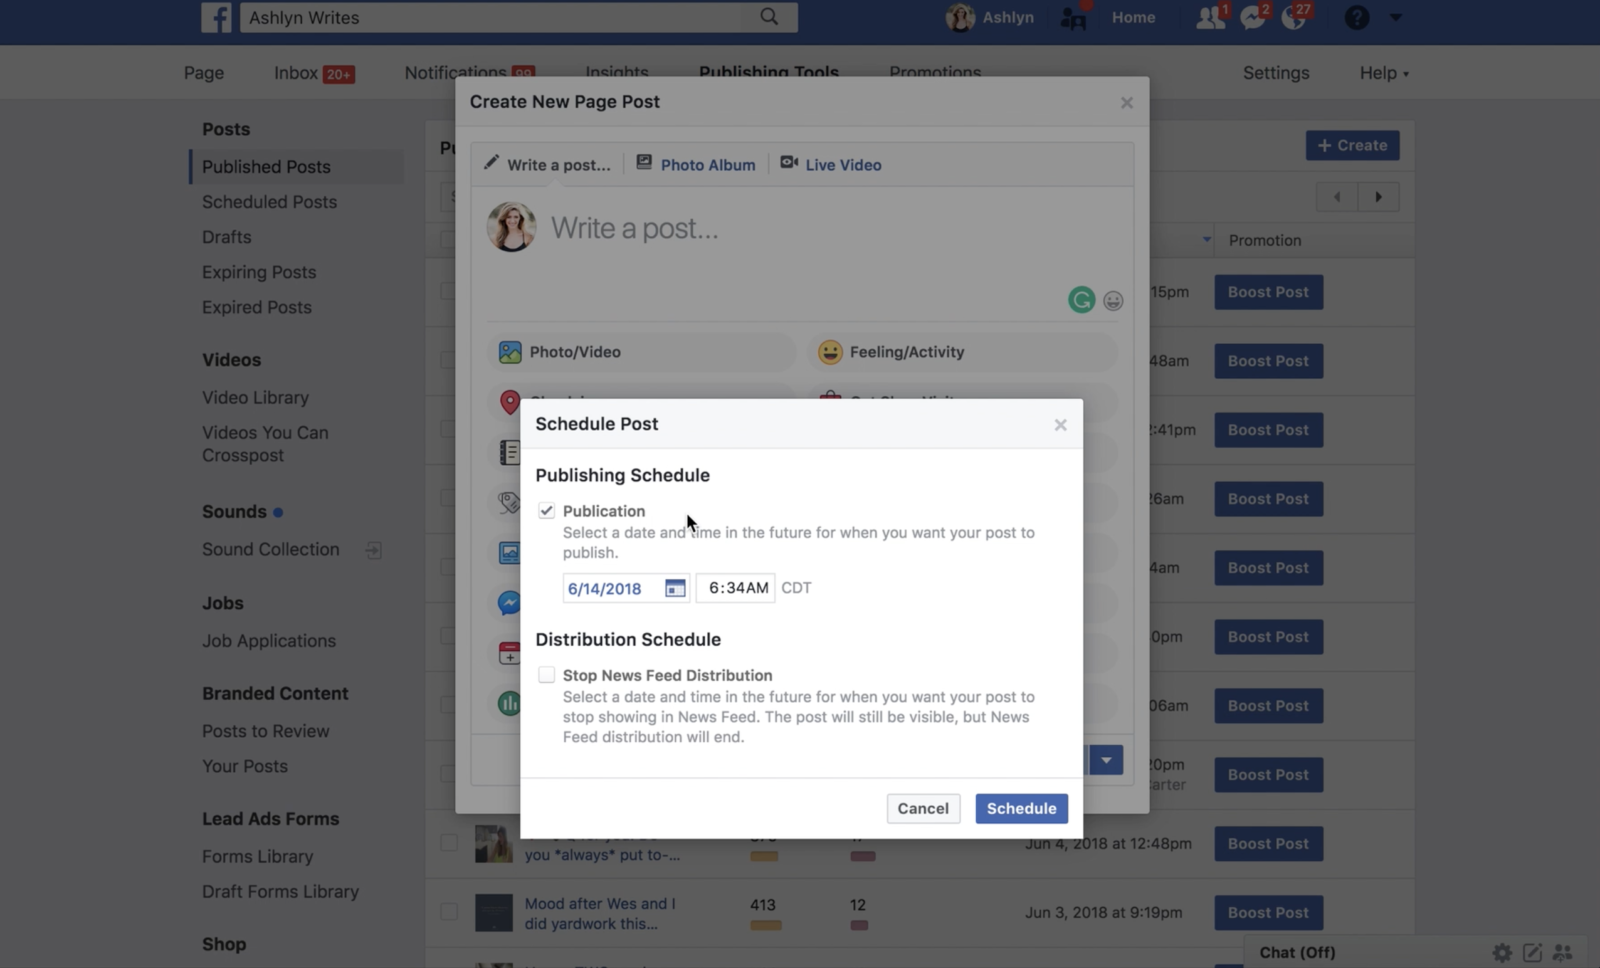Viewport: 1600px width, 968px height.
Task: Expand the blue dropdown arrow near Schedule options
Action: coord(1106,760)
